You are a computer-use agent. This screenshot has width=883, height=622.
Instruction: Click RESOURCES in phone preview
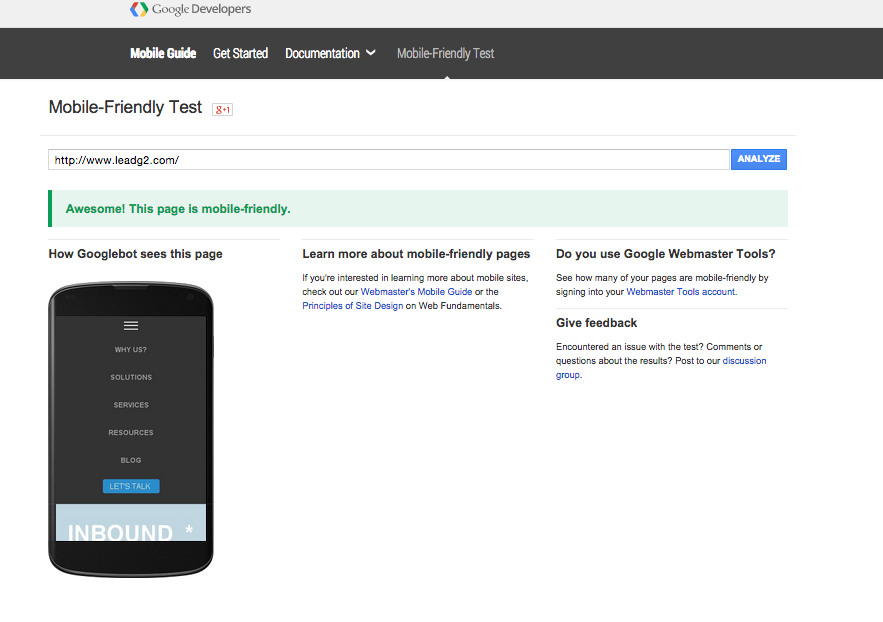tap(131, 432)
